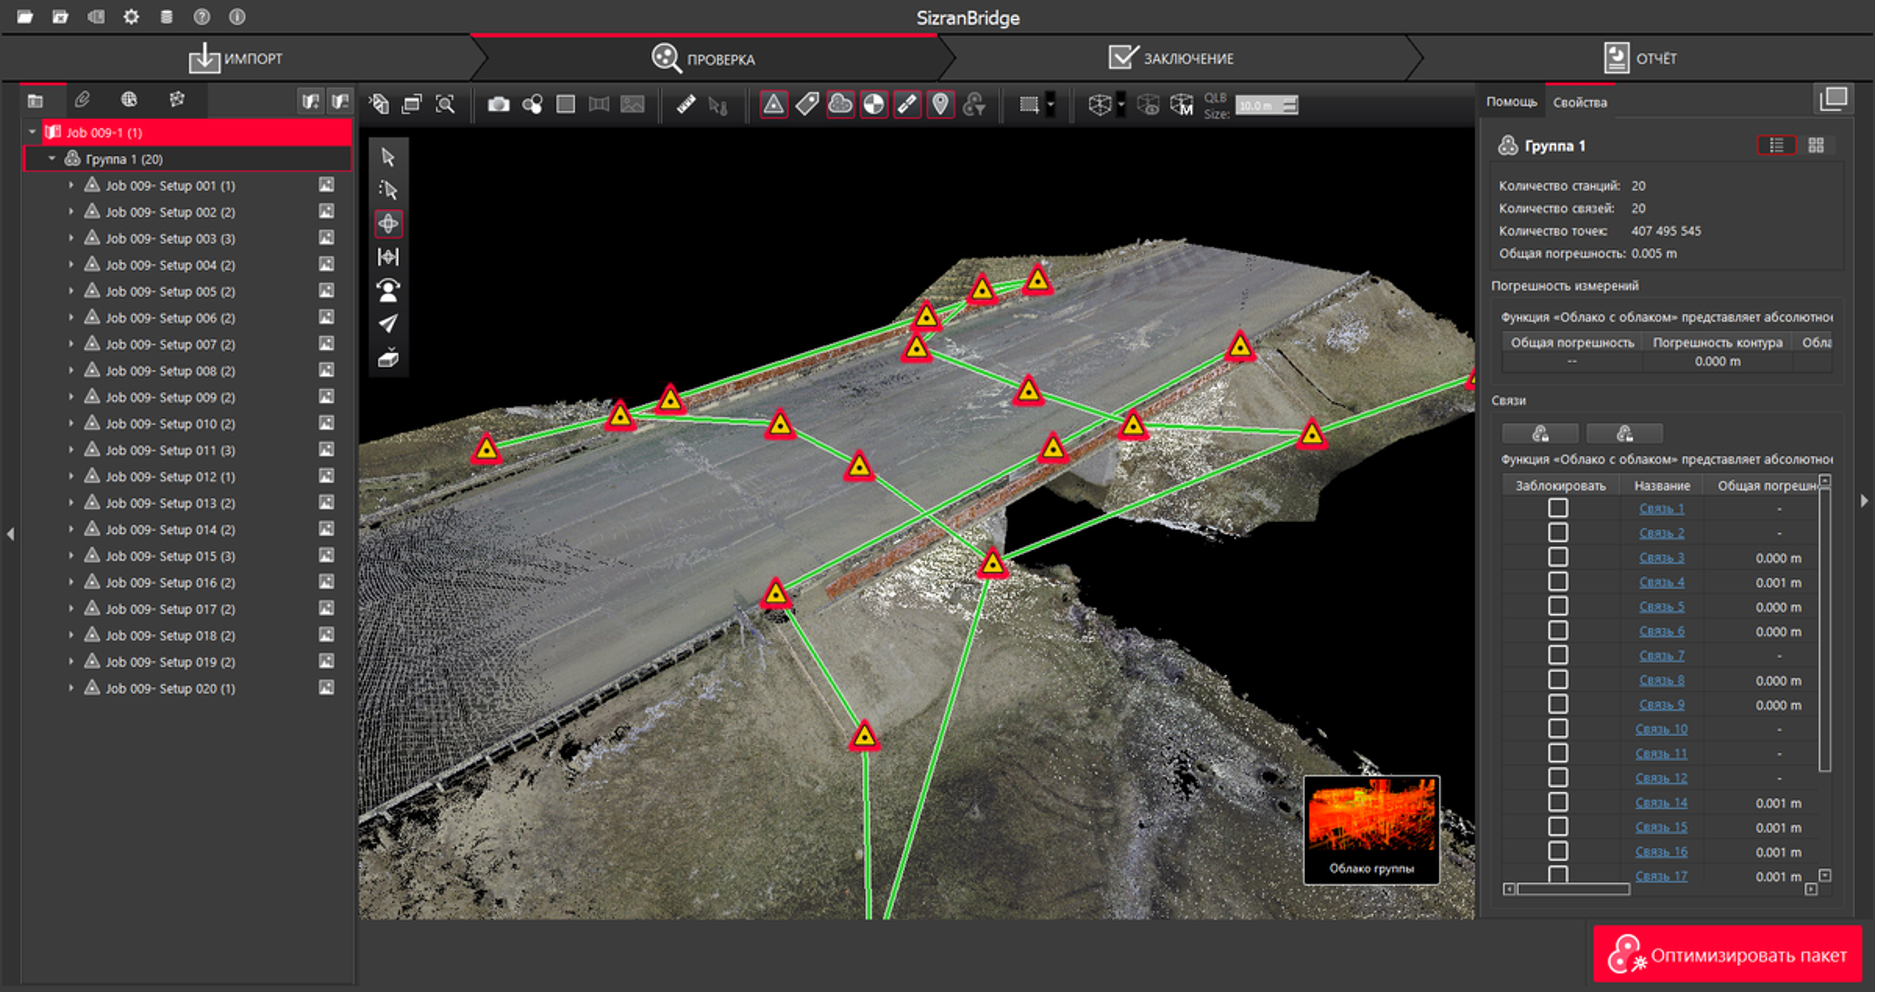Open the database storage icon

[167, 17]
